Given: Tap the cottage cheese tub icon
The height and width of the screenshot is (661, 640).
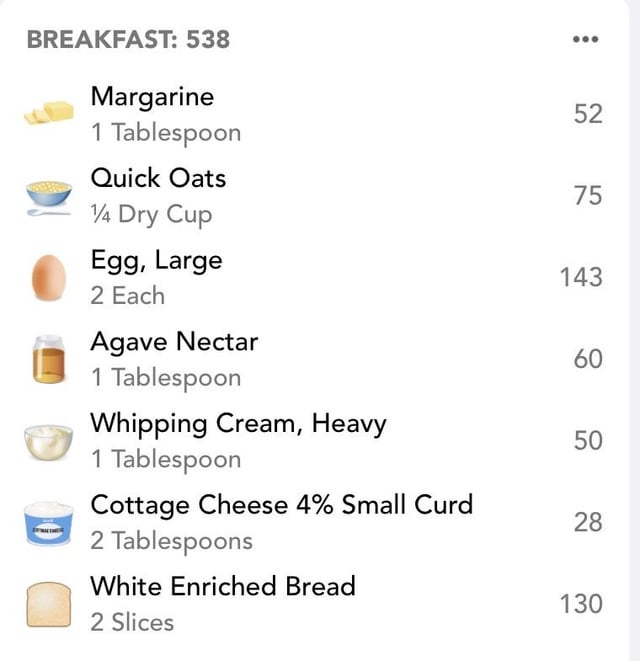Looking at the screenshot, I should (49, 524).
